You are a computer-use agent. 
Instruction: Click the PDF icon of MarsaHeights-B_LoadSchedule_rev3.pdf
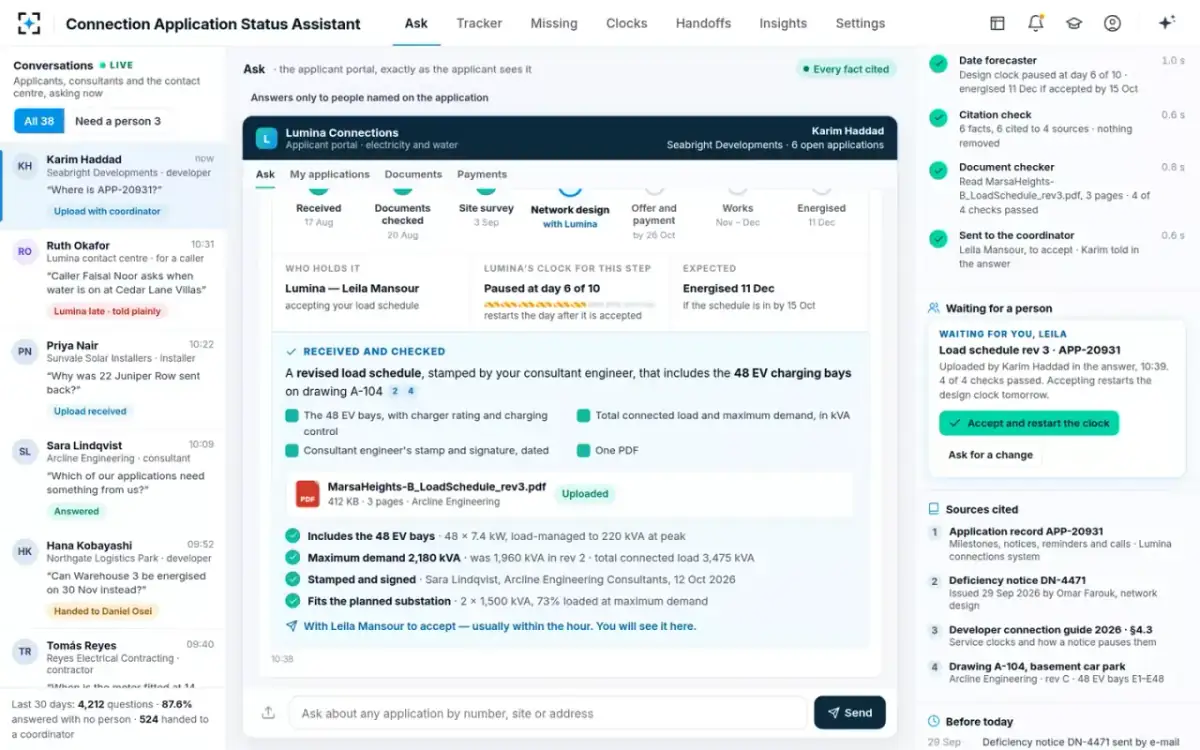307,494
